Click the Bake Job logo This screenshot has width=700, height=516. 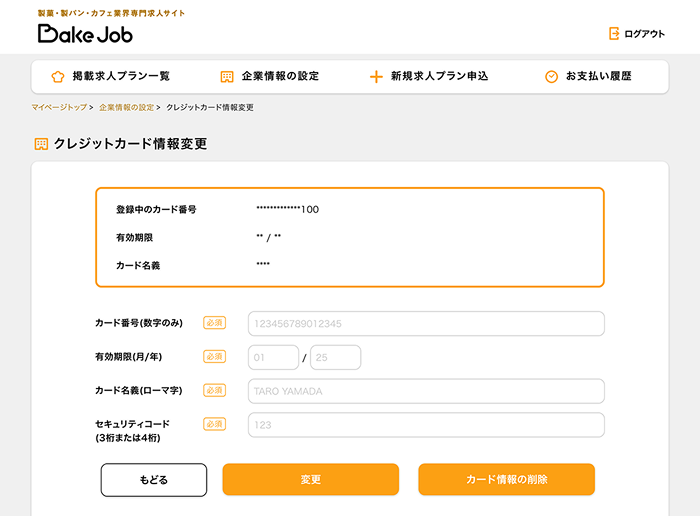[85, 33]
